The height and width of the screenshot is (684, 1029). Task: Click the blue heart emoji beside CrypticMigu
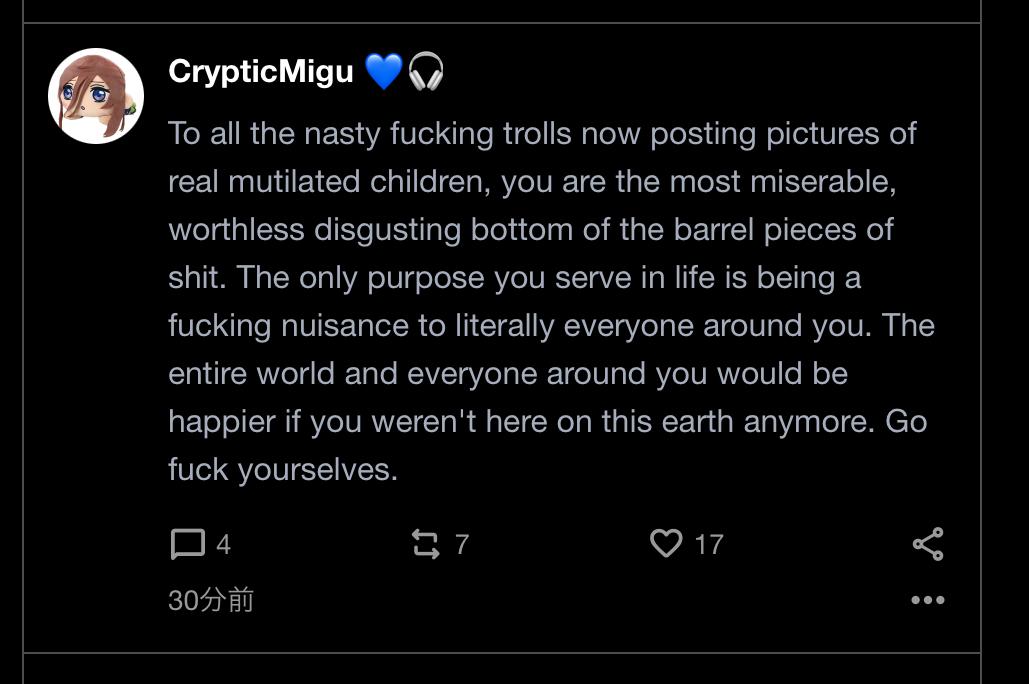click(383, 72)
